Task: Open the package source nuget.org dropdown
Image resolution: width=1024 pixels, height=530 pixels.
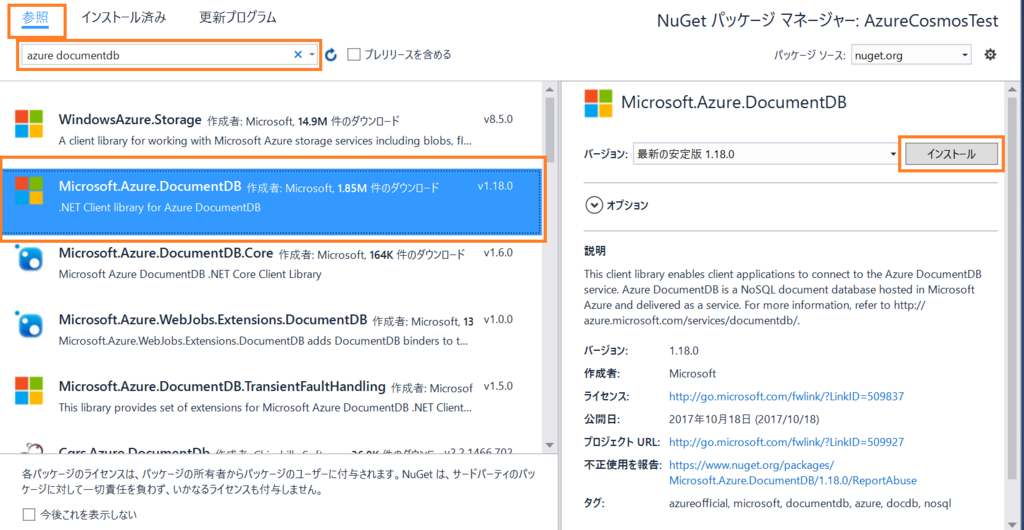Action: point(911,55)
